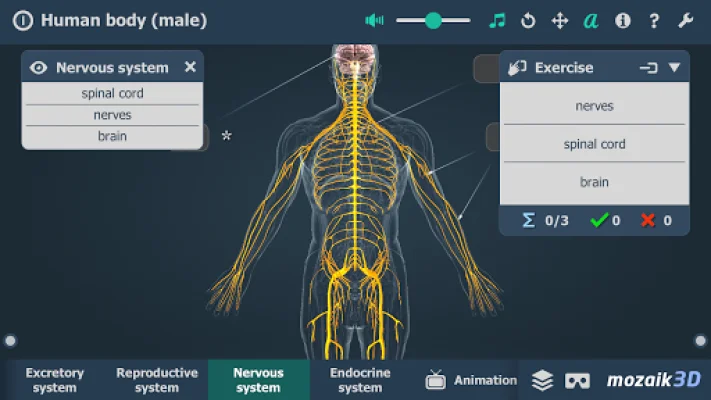711x400 pixels.
Task: Select 'spinal cord' in the Exercise panel
Action: (x=594, y=144)
